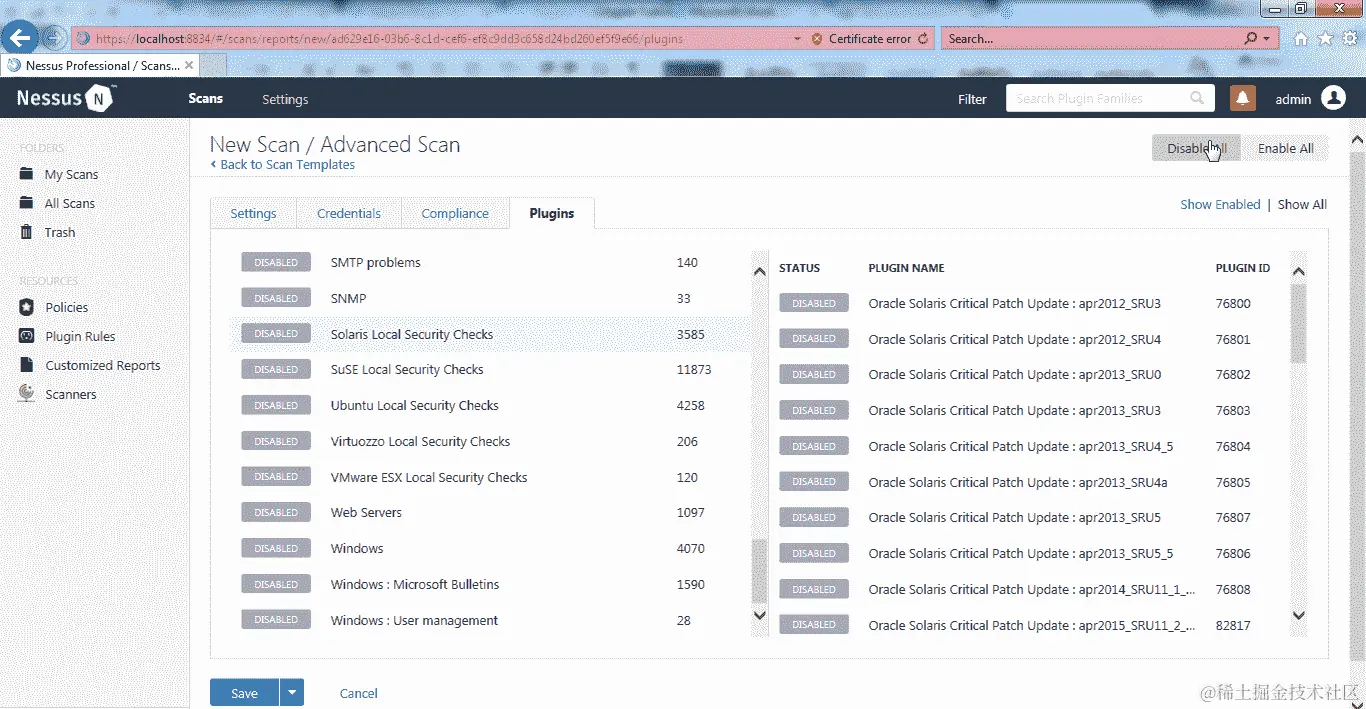The image size is (1366, 709).
Task: Toggle status of Ubuntu Local Security Checks
Action: point(276,405)
